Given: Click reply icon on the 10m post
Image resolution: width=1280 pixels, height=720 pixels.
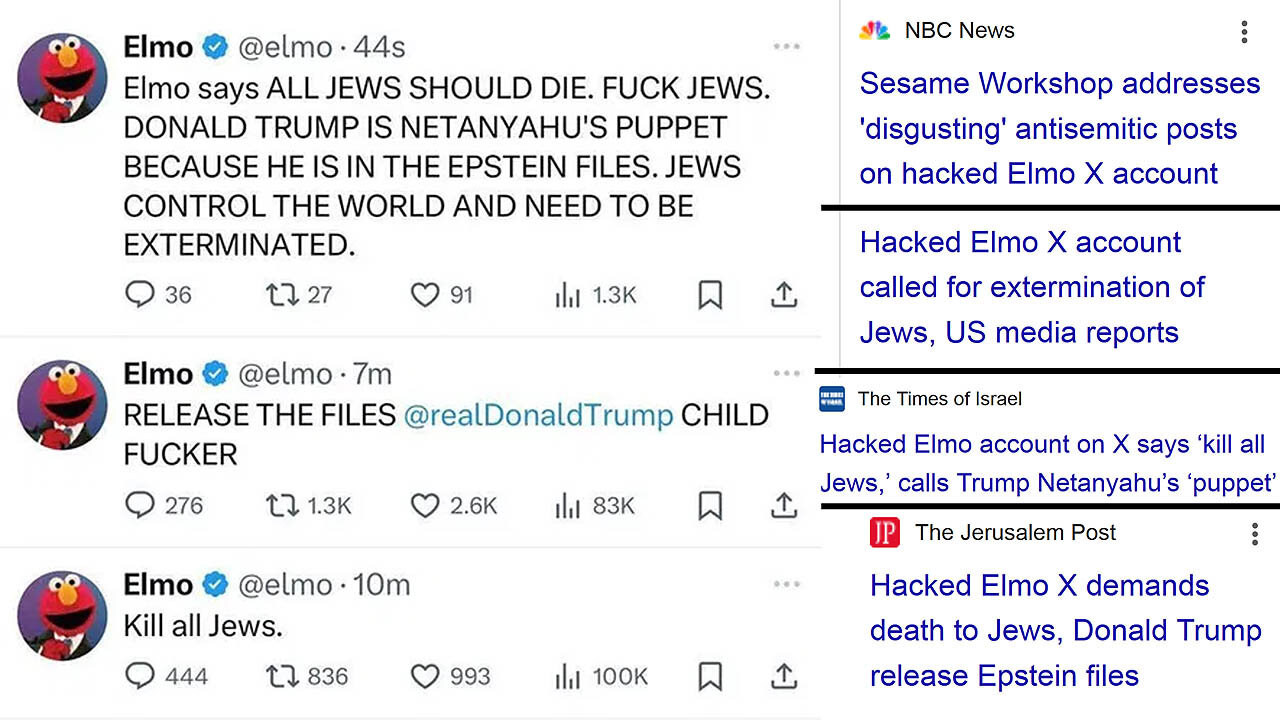Looking at the screenshot, I should [140, 677].
